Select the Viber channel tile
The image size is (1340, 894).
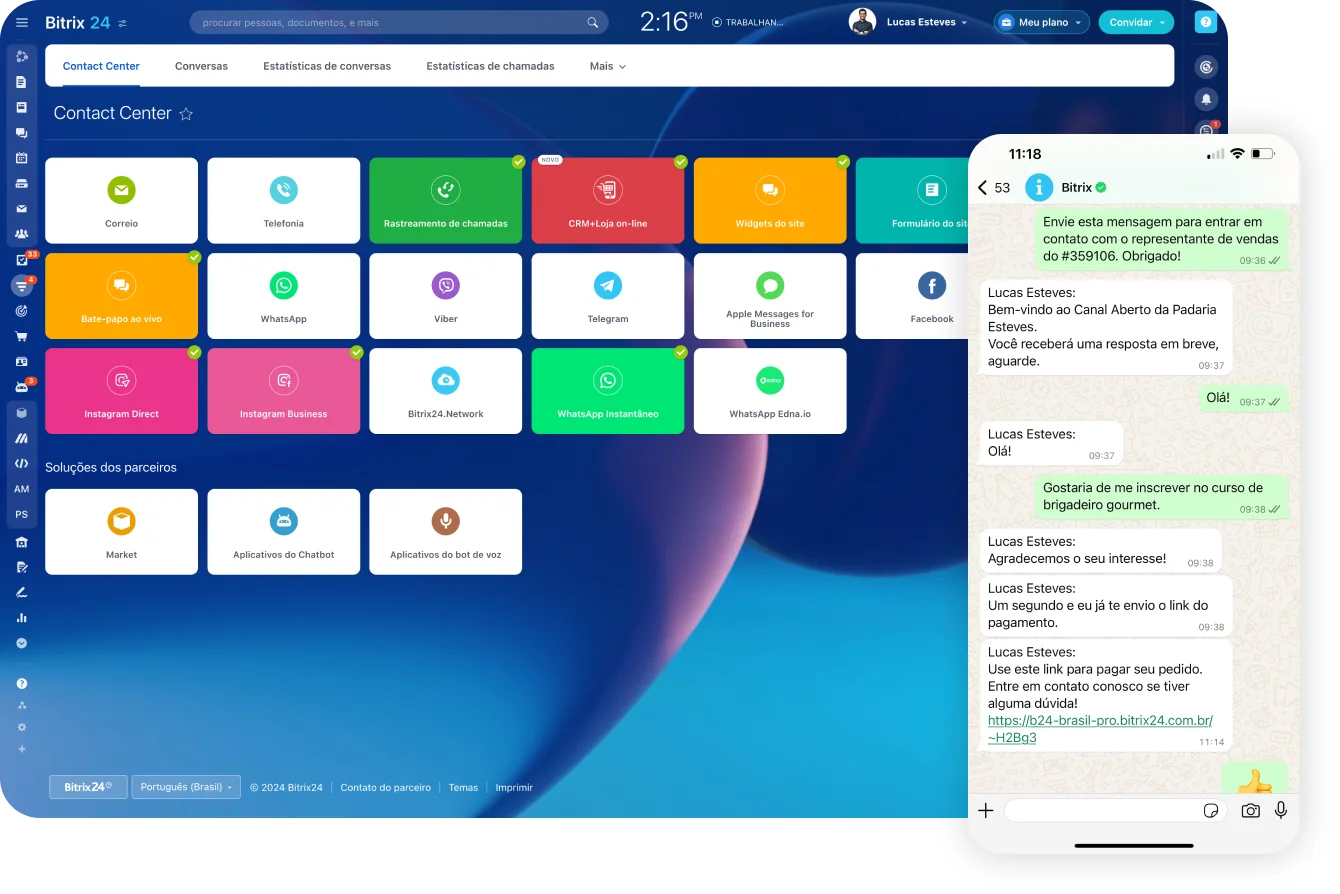tap(445, 296)
